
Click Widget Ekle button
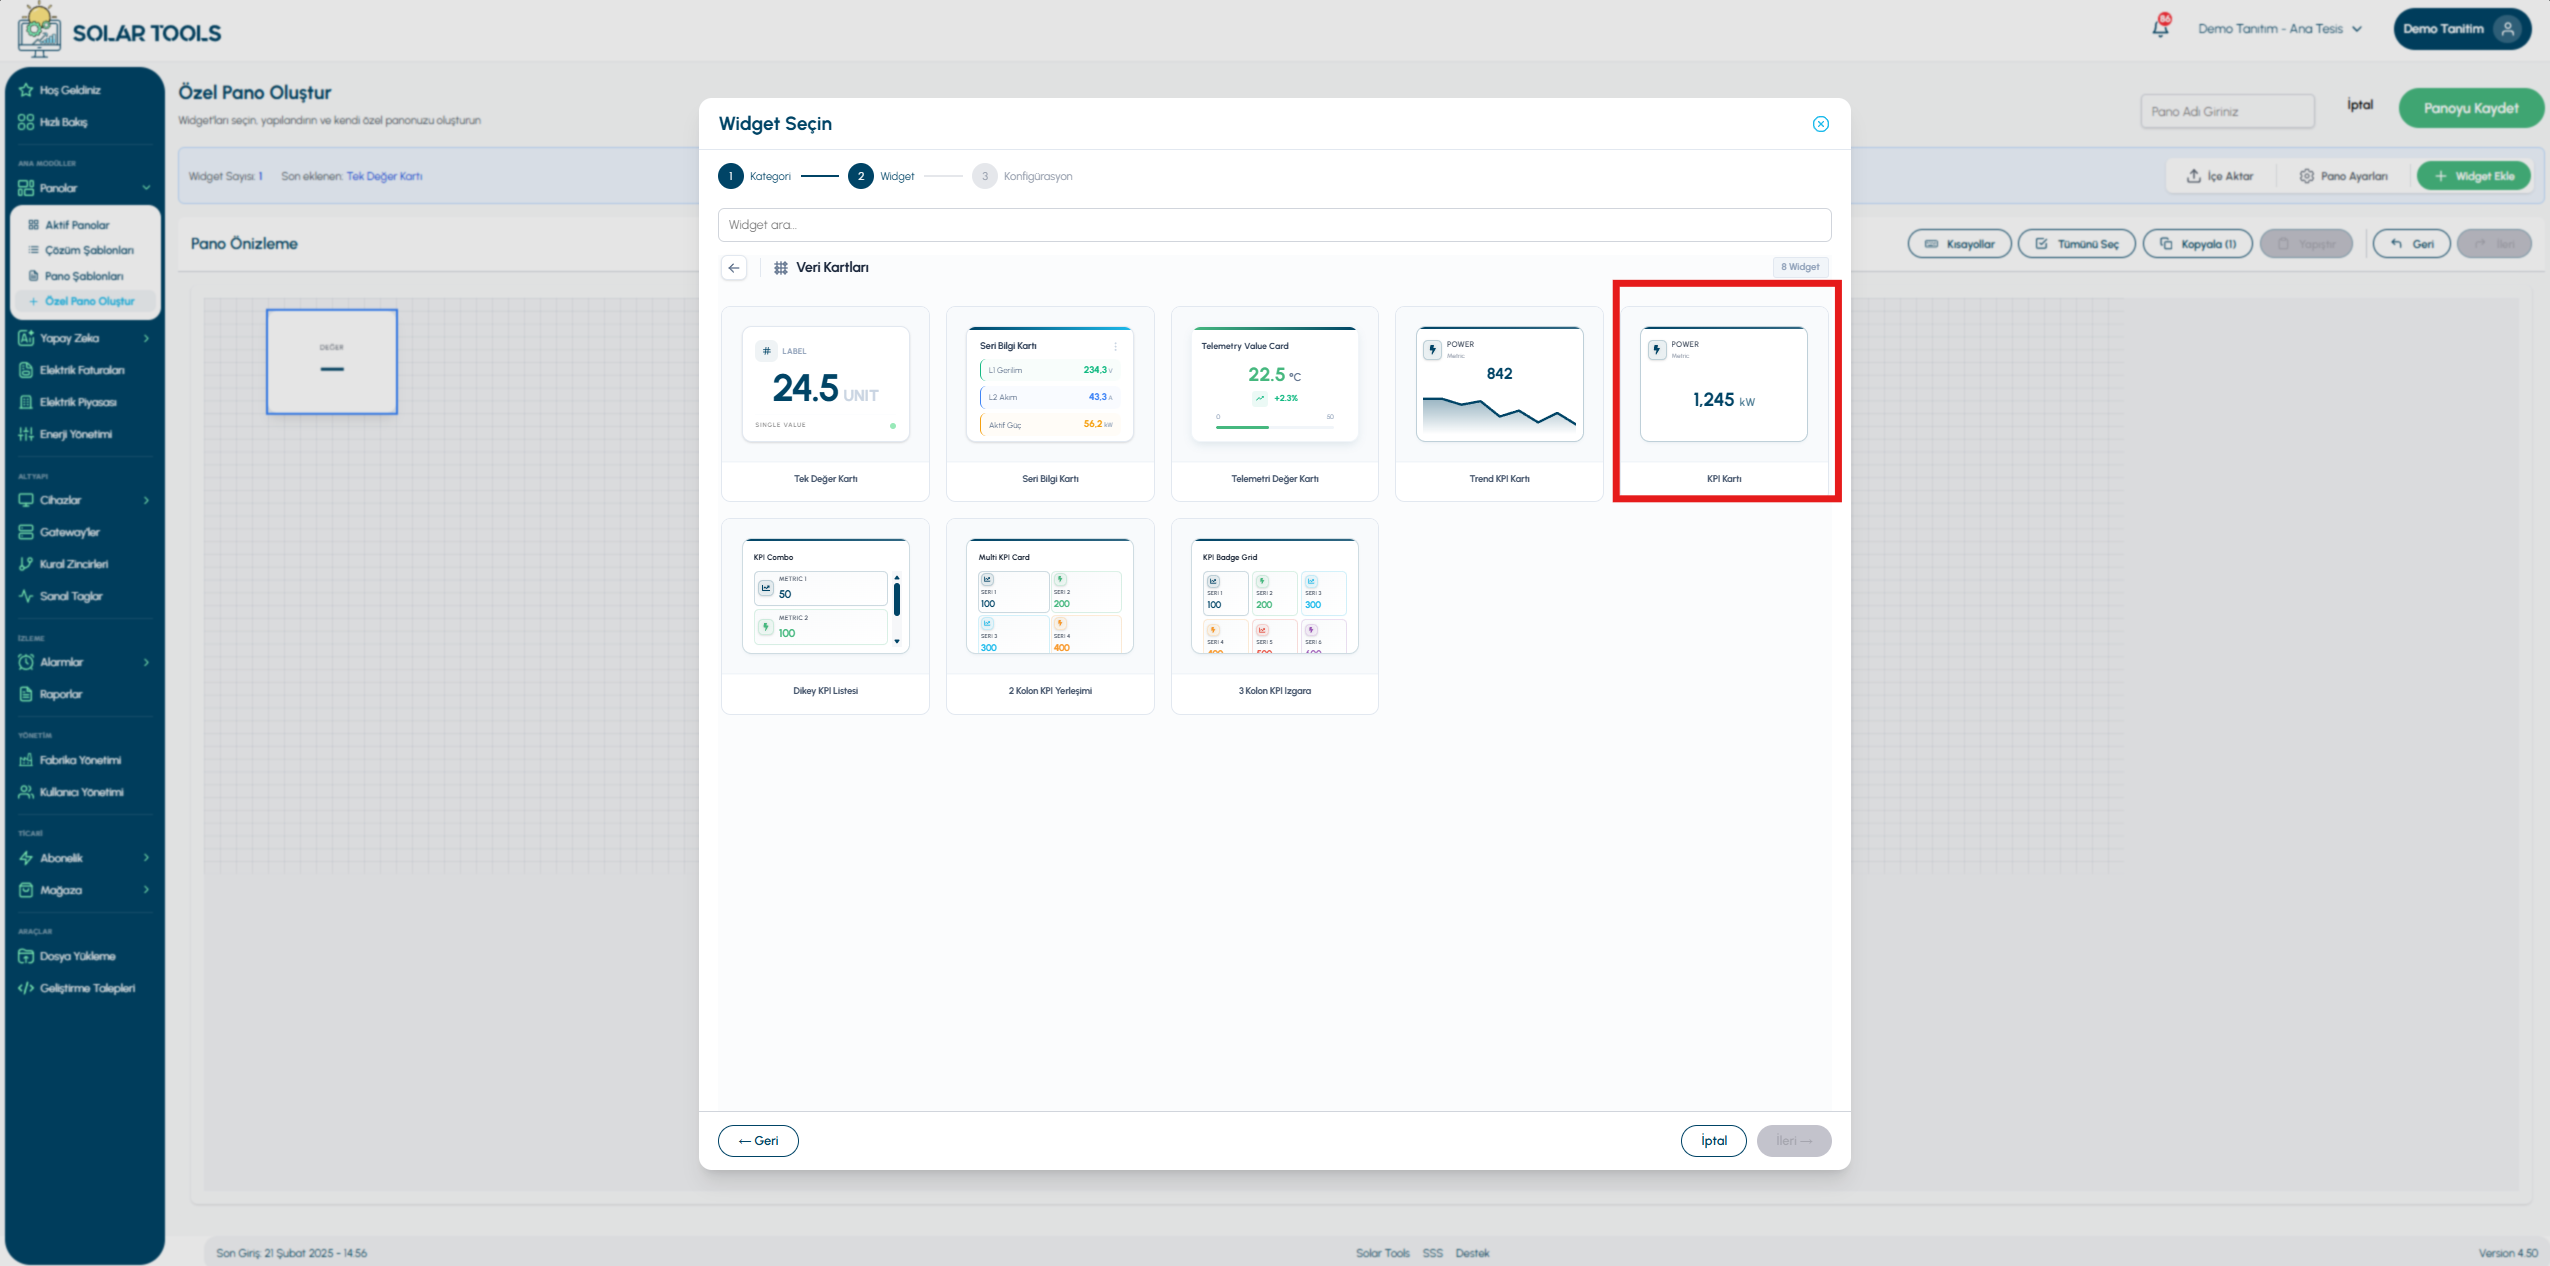pos(2473,176)
